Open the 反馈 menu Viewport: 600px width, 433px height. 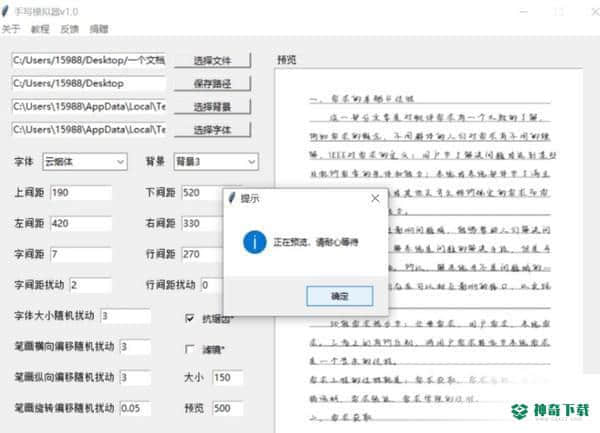tap(69, 29)
